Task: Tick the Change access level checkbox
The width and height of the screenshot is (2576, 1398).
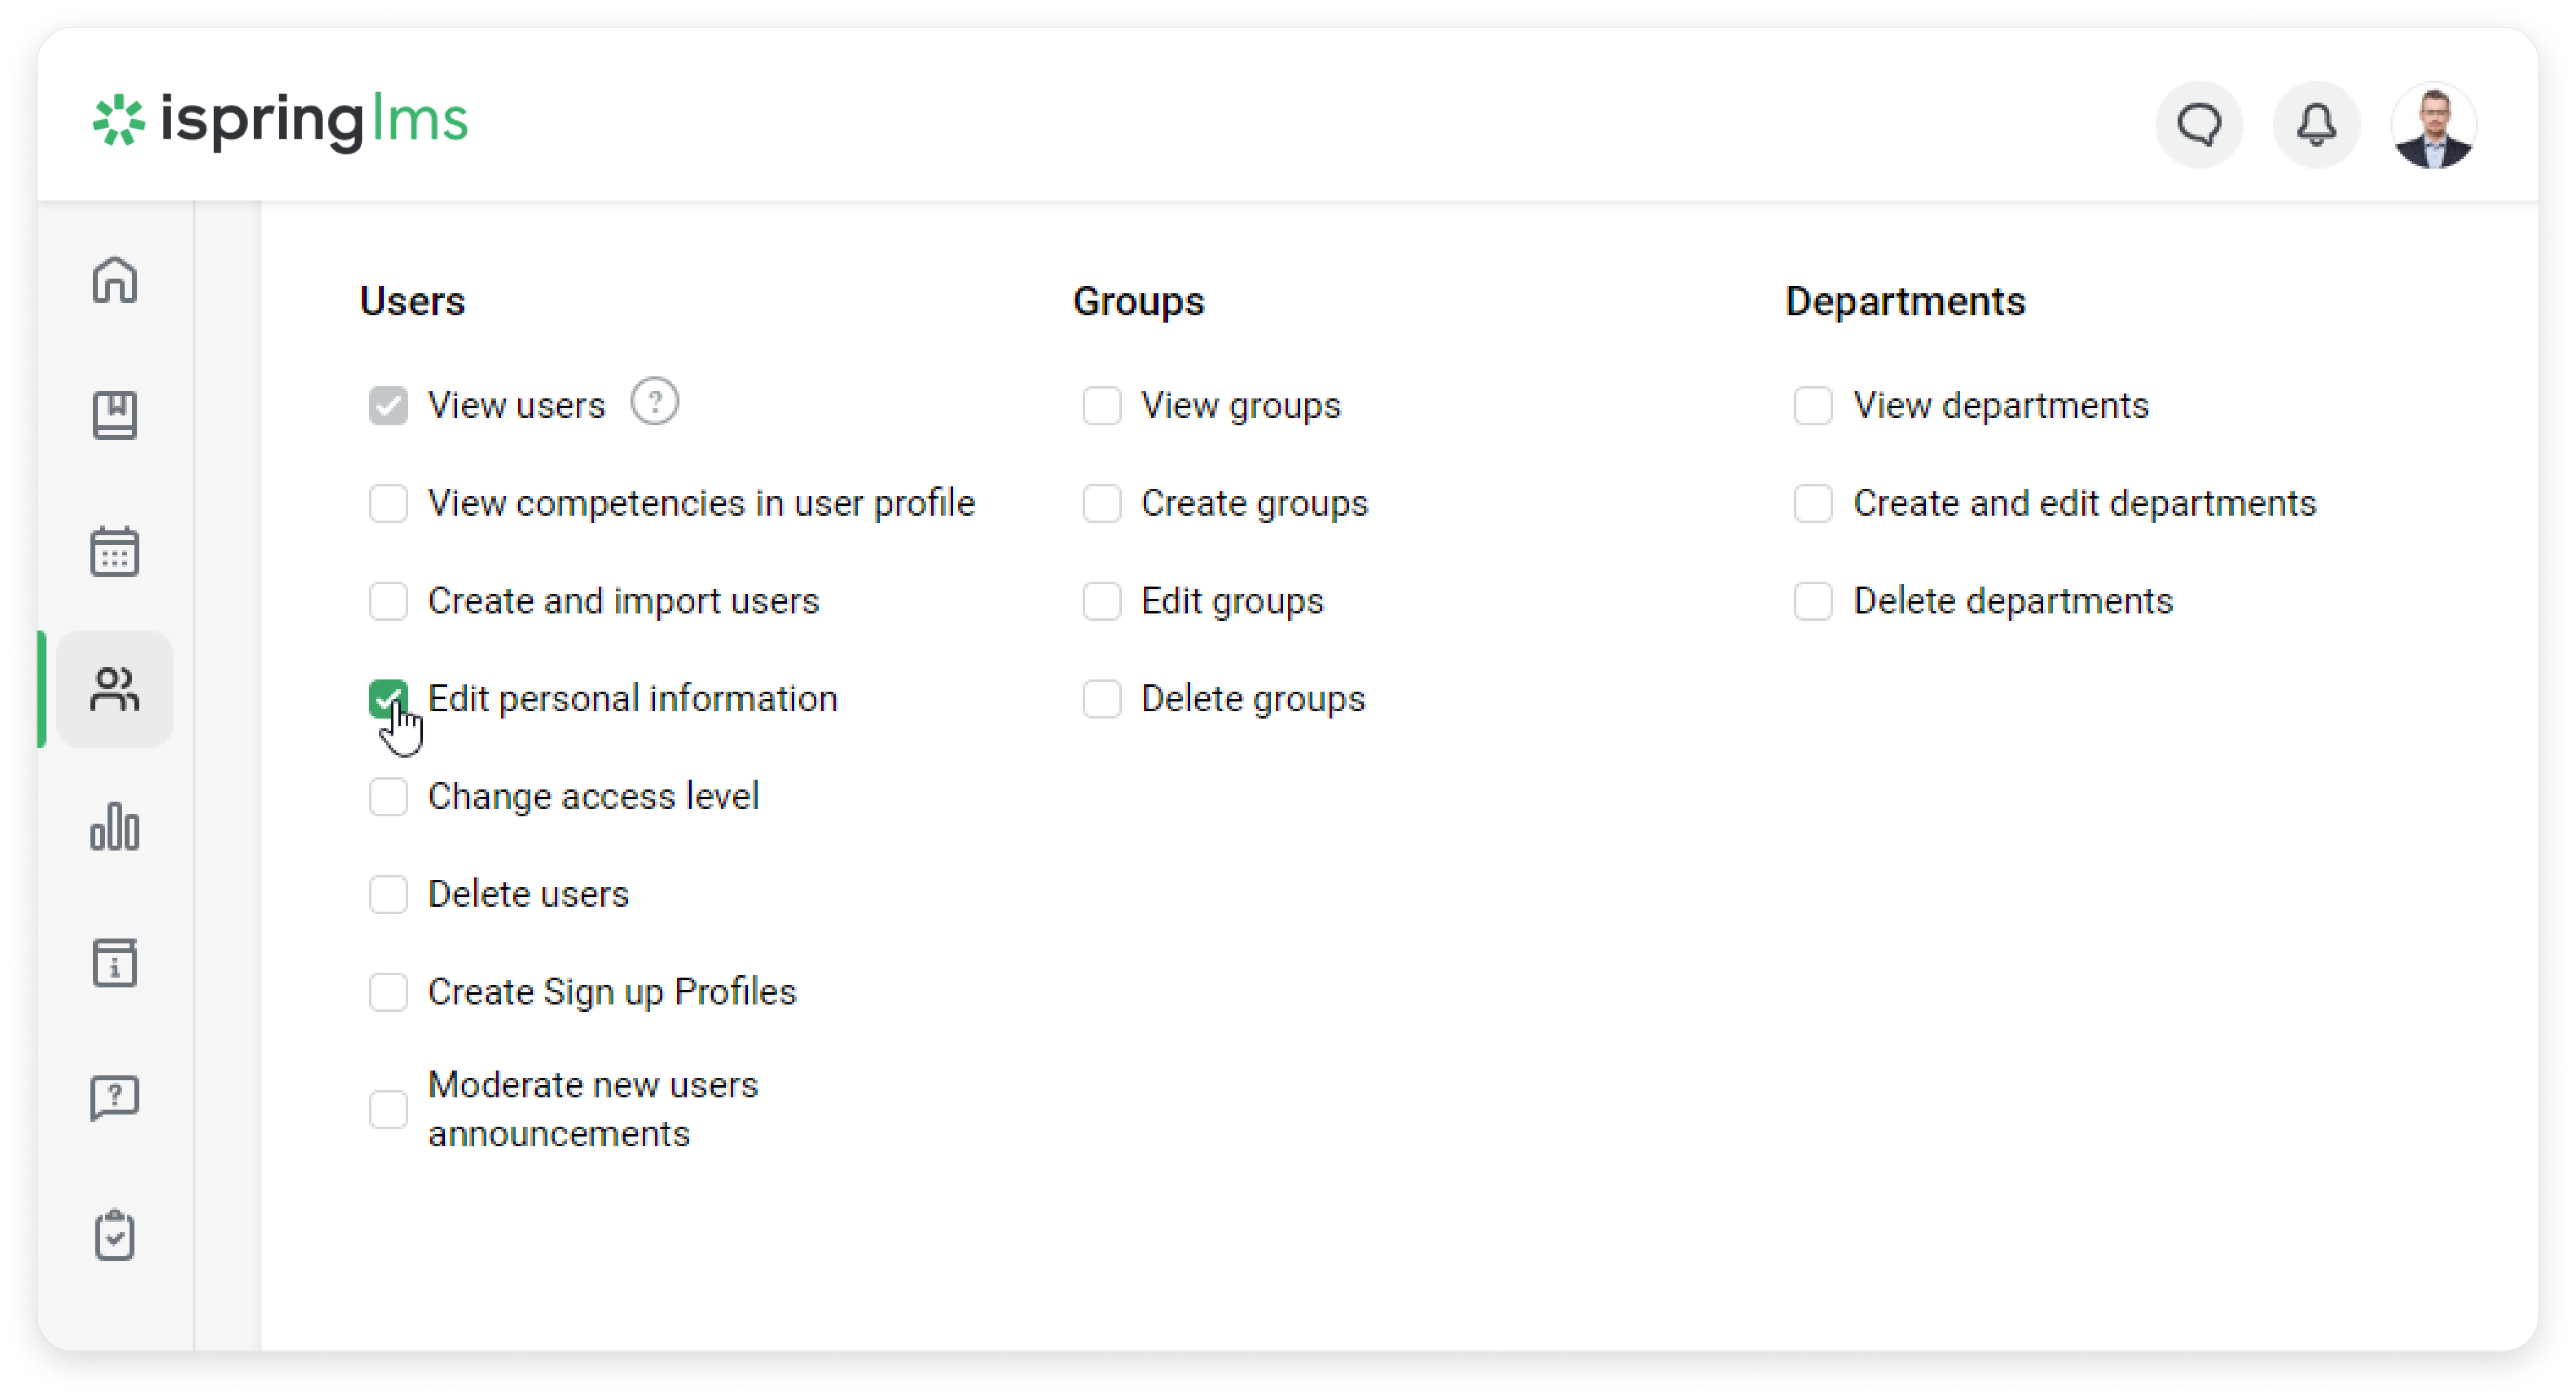Action: pyautogui.click(x=388, y=797)
